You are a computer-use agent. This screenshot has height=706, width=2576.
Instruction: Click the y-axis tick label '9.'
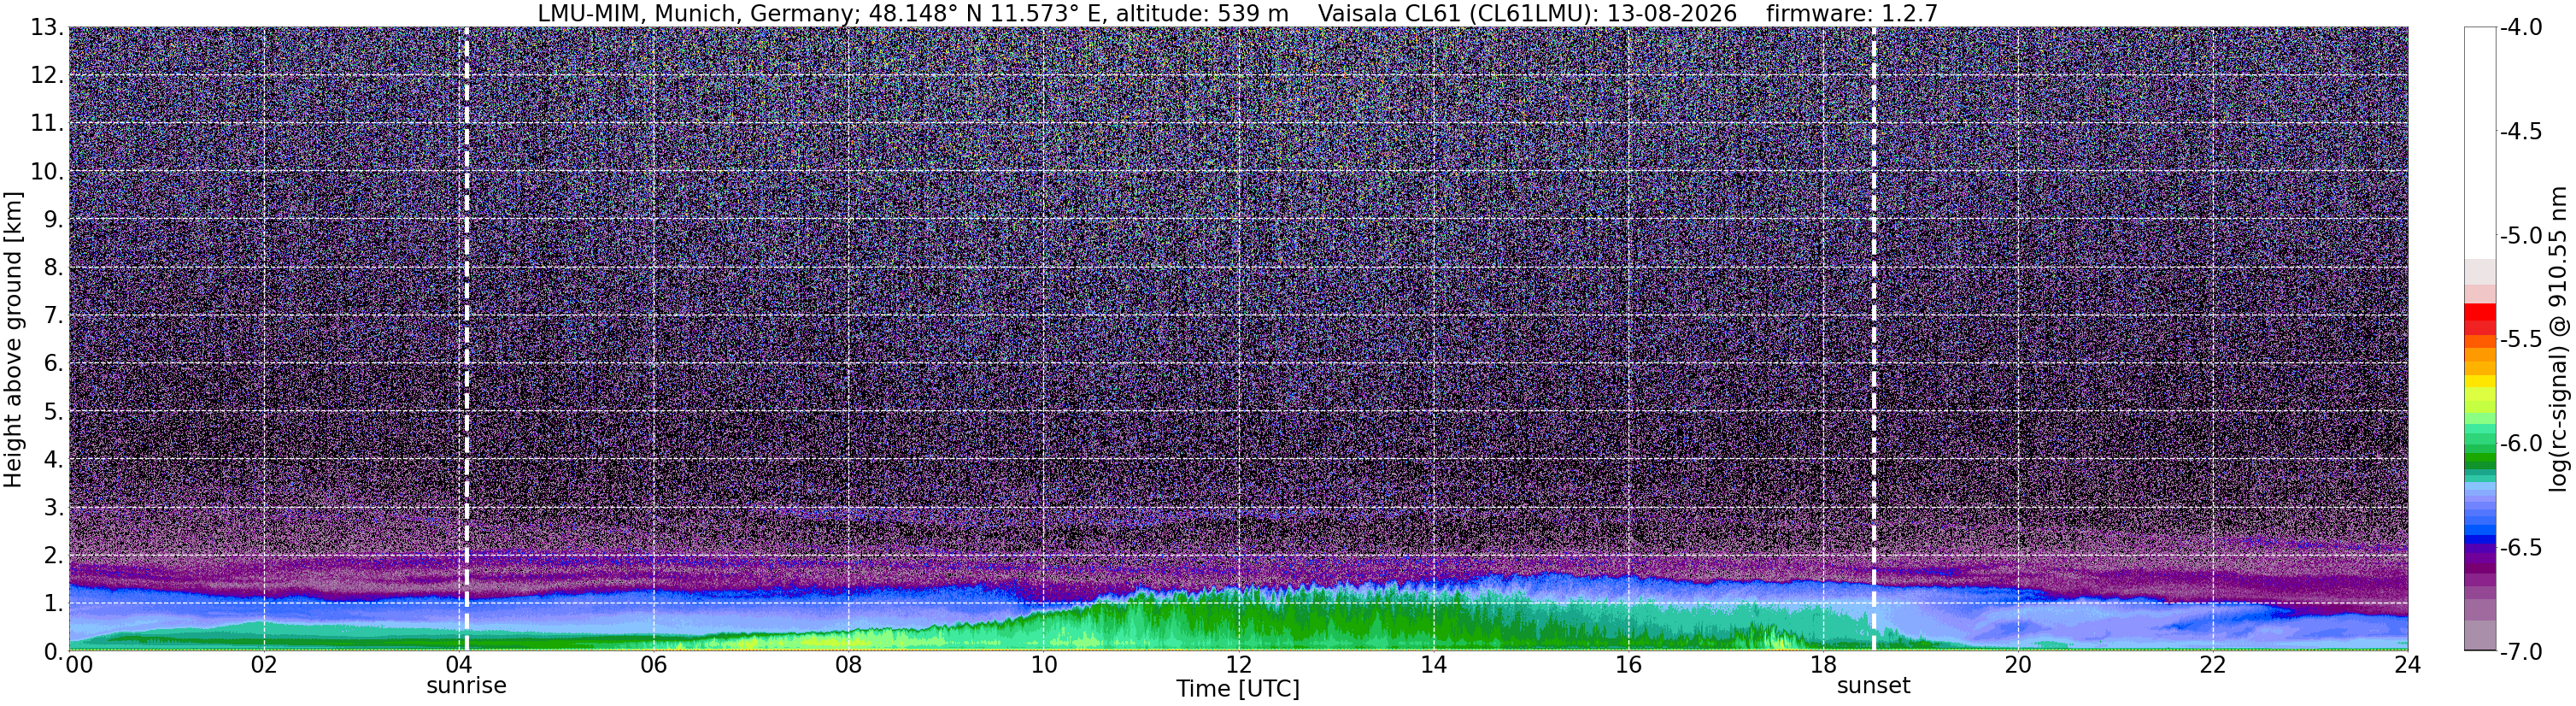[x=55, y=219]
